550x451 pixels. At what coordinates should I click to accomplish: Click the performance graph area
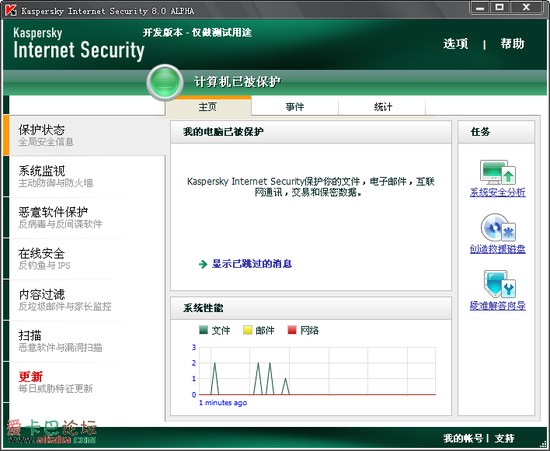click(x=317, y=371)
